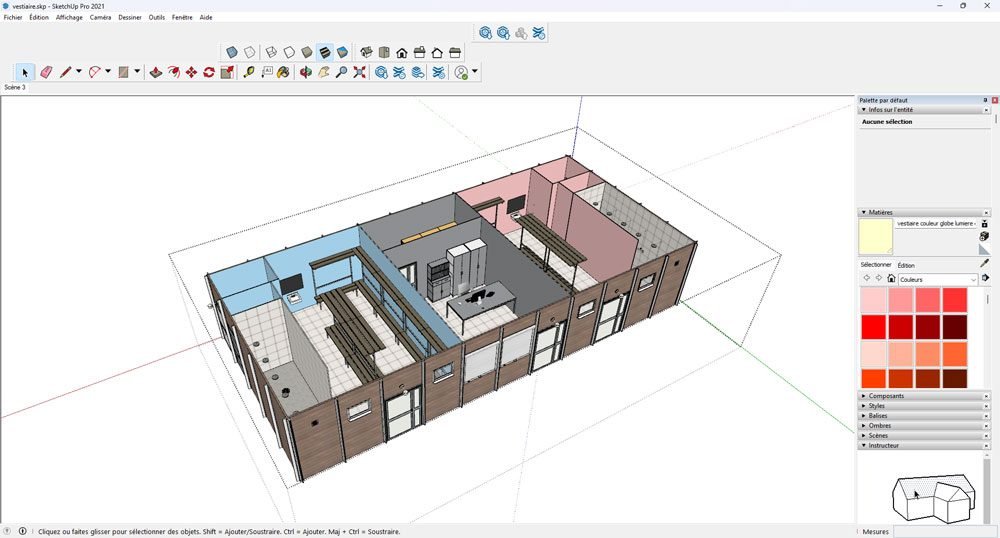Toggle Back Edges style
This screenshot has width=1000, height=538.
pyautogui.click(x=249, y=52)
